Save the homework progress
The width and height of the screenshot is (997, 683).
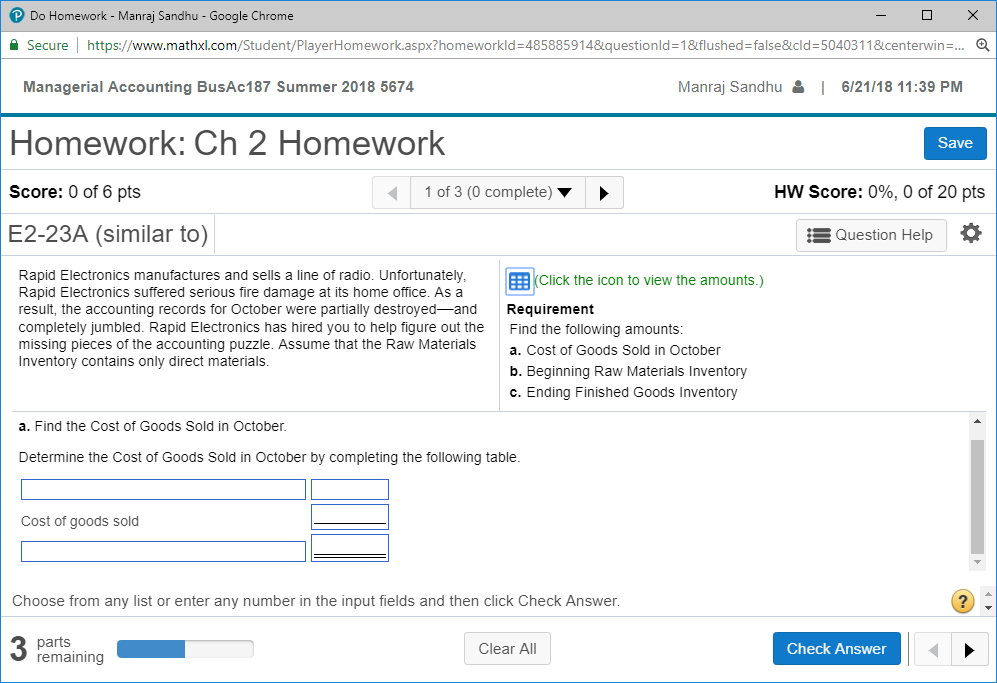click(x=954, y=143)
